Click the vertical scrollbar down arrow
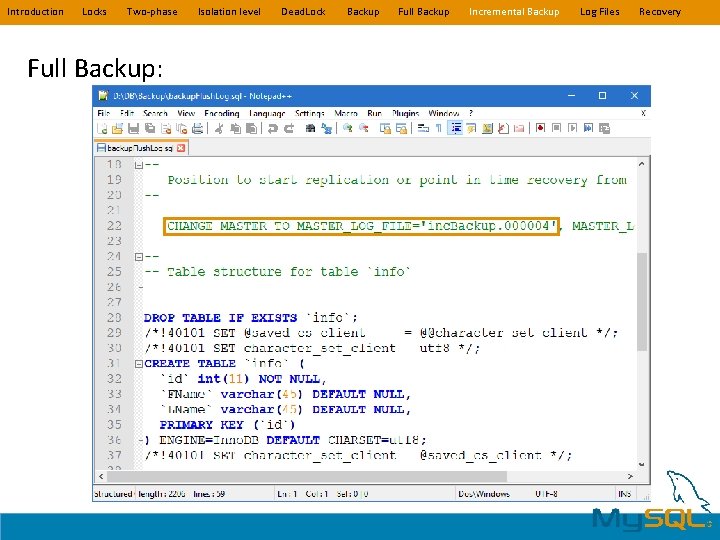The image size is (720, 540). (x=641, y=464)
